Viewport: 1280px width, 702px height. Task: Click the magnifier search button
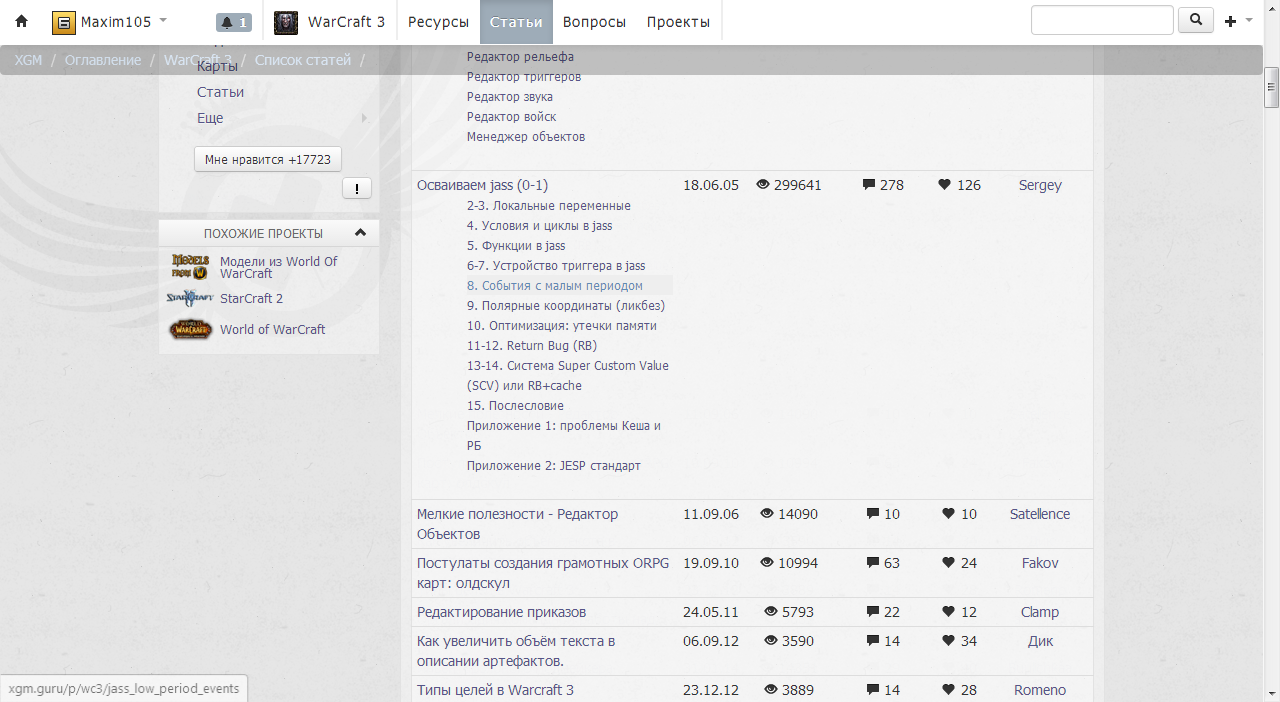1196,20
